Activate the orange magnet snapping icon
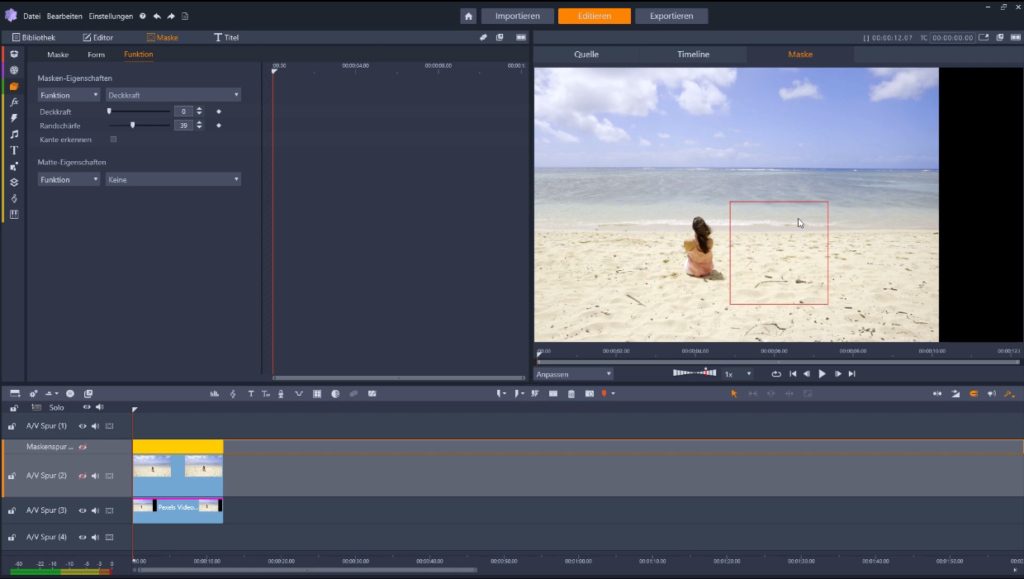Screen dimensions: 1024x579 [x=974, y=394]
